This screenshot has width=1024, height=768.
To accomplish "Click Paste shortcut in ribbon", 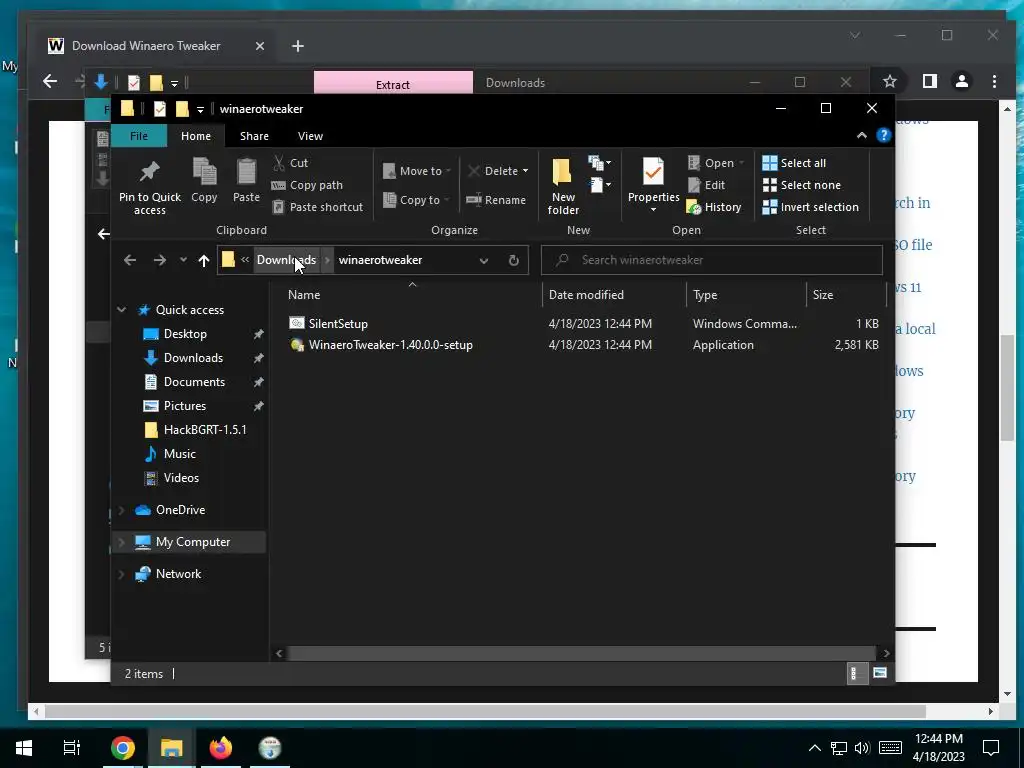I will tap(317, 207).
